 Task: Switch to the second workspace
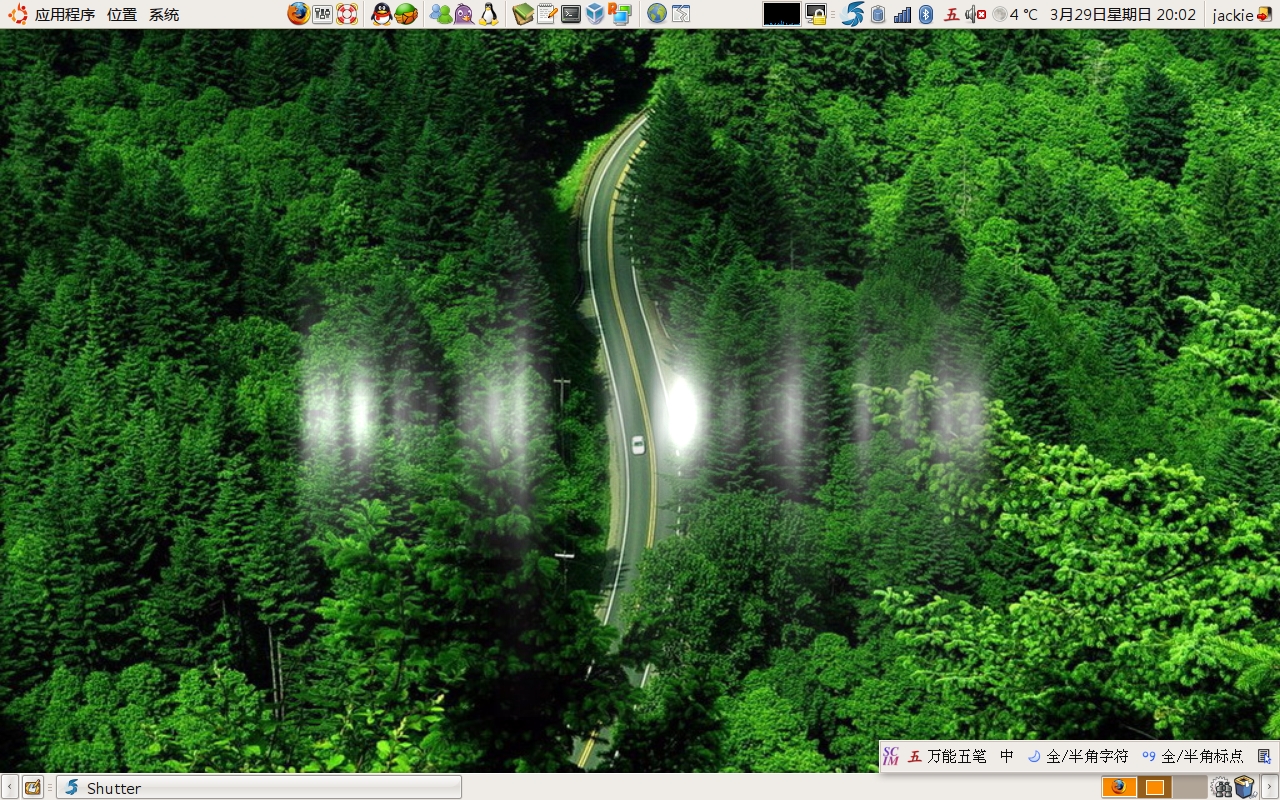1155,786
